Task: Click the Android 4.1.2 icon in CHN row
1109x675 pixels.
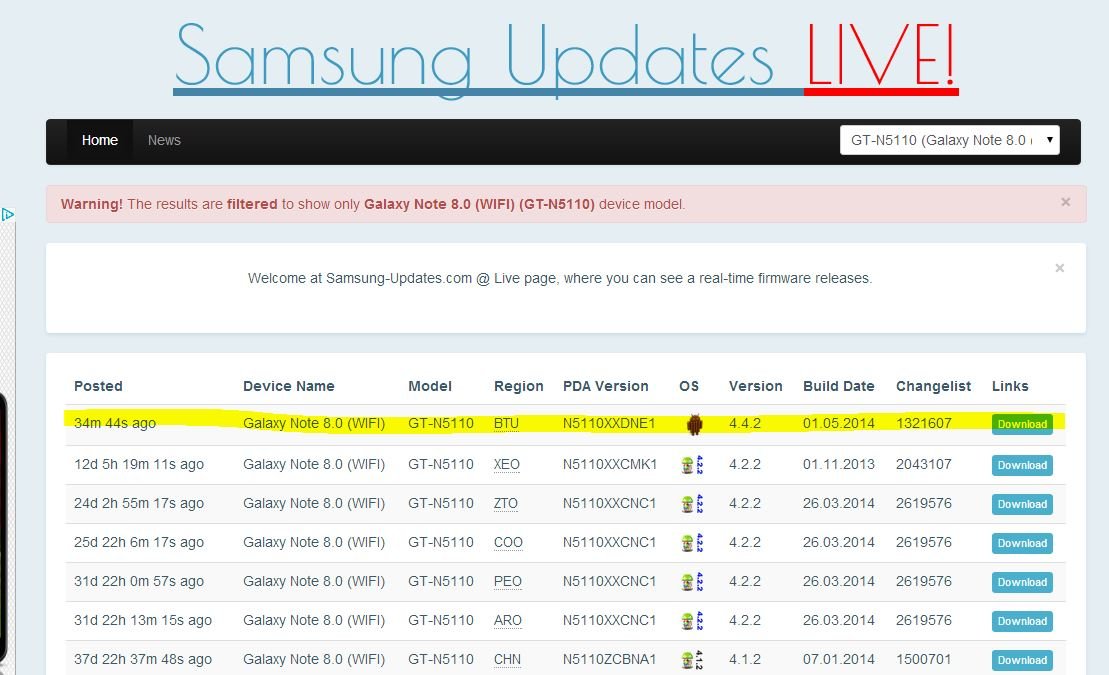Action: pyautogui.click(x=692, y=659)
